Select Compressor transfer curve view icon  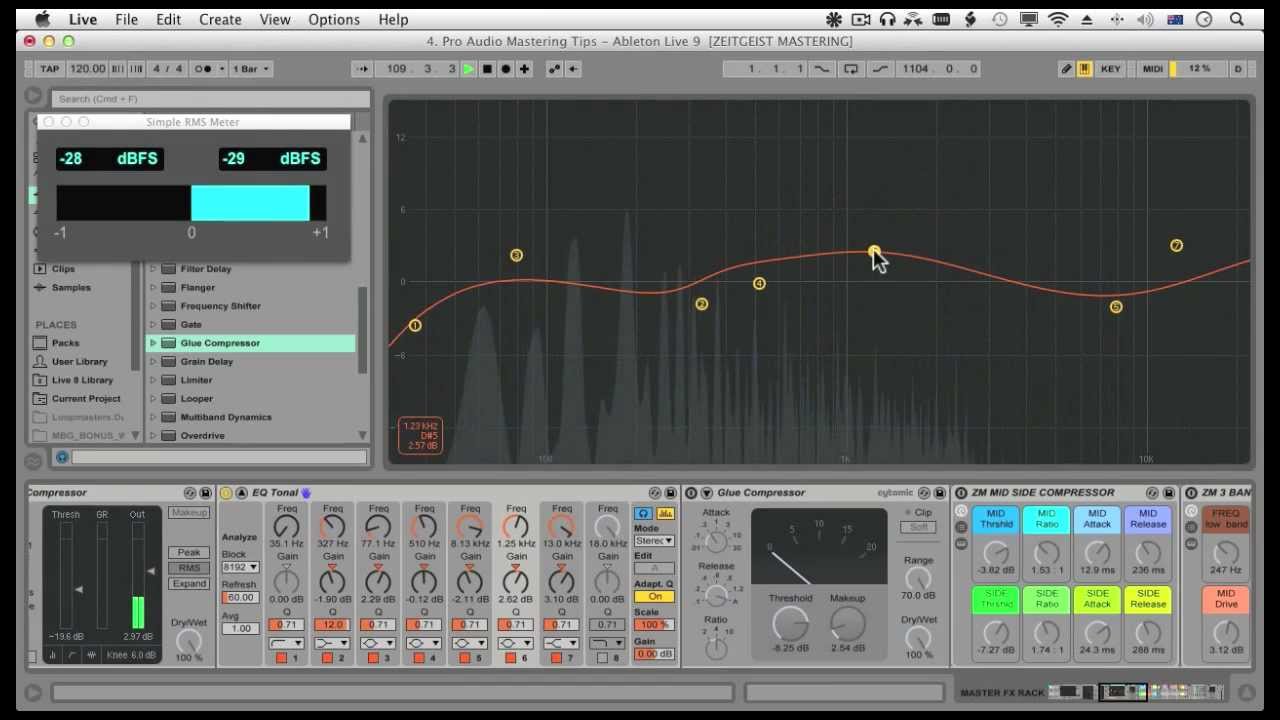coord(73,655)
